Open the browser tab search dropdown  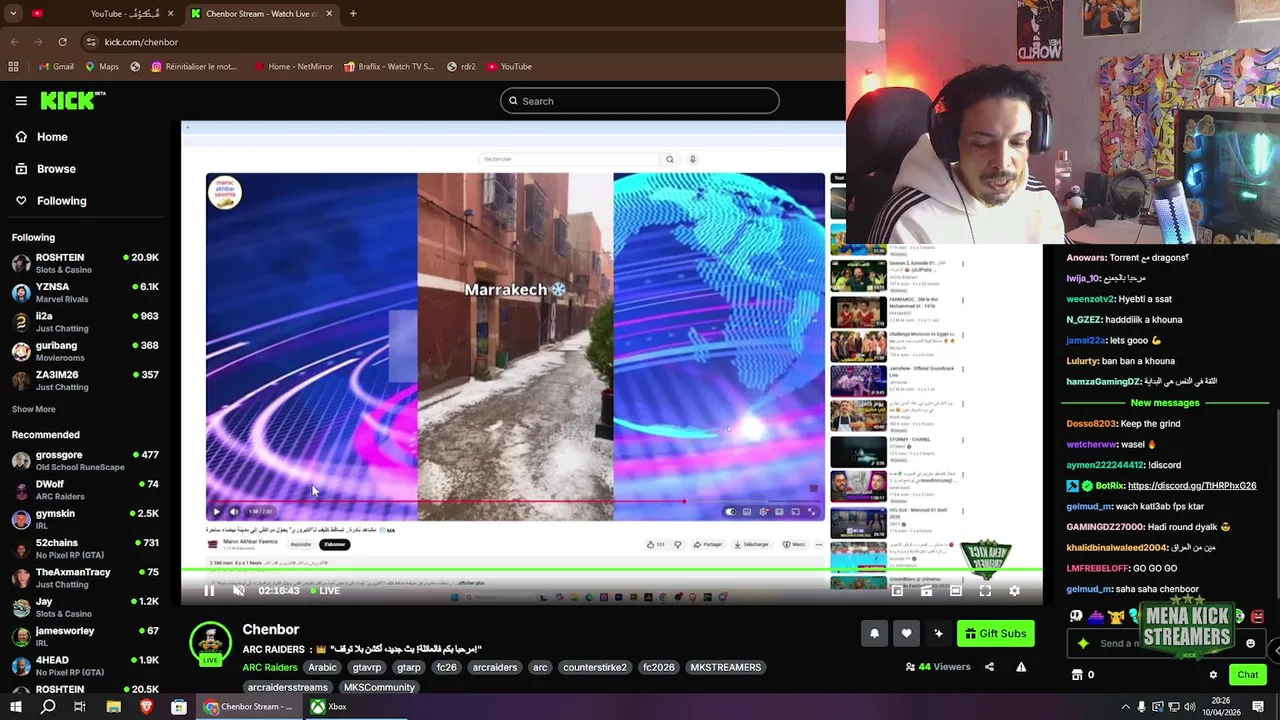pyautogui.click(x=13, y=14)
